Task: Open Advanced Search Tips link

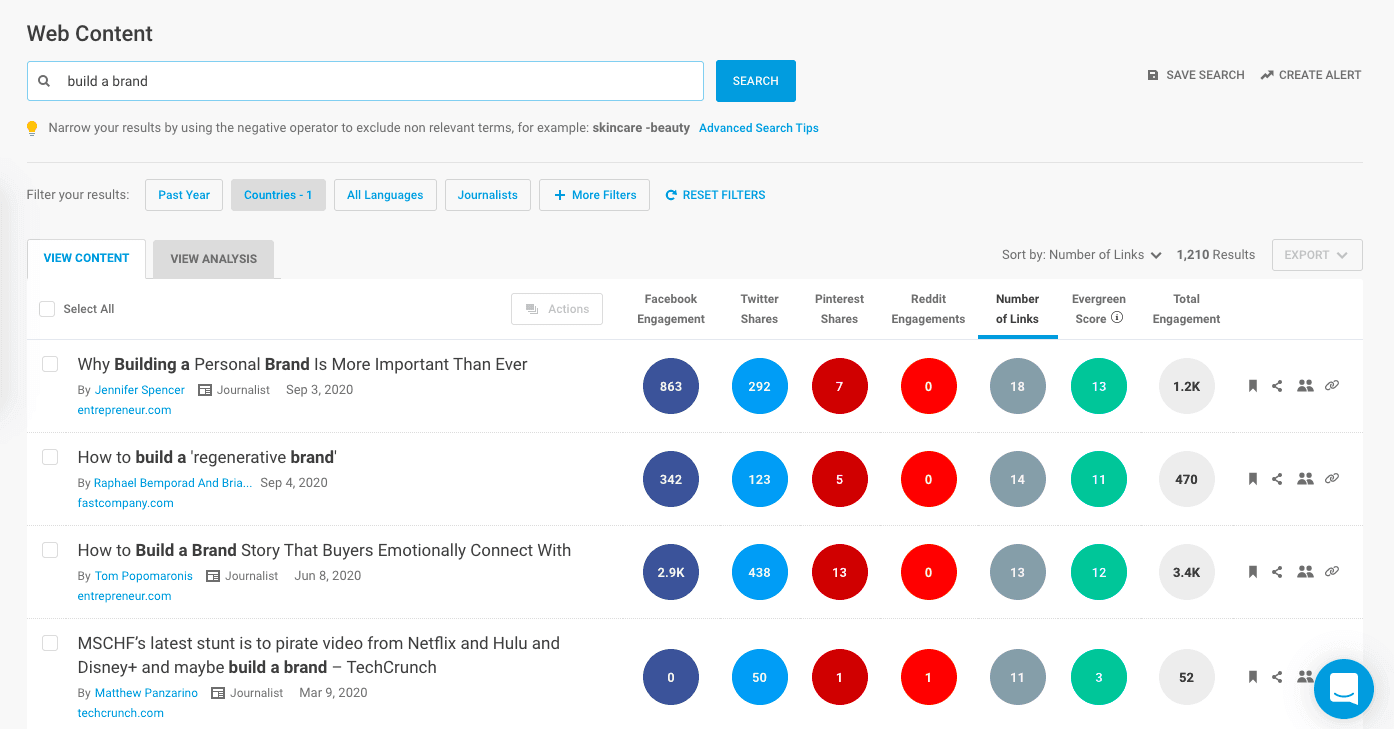Action: (758, 128)
